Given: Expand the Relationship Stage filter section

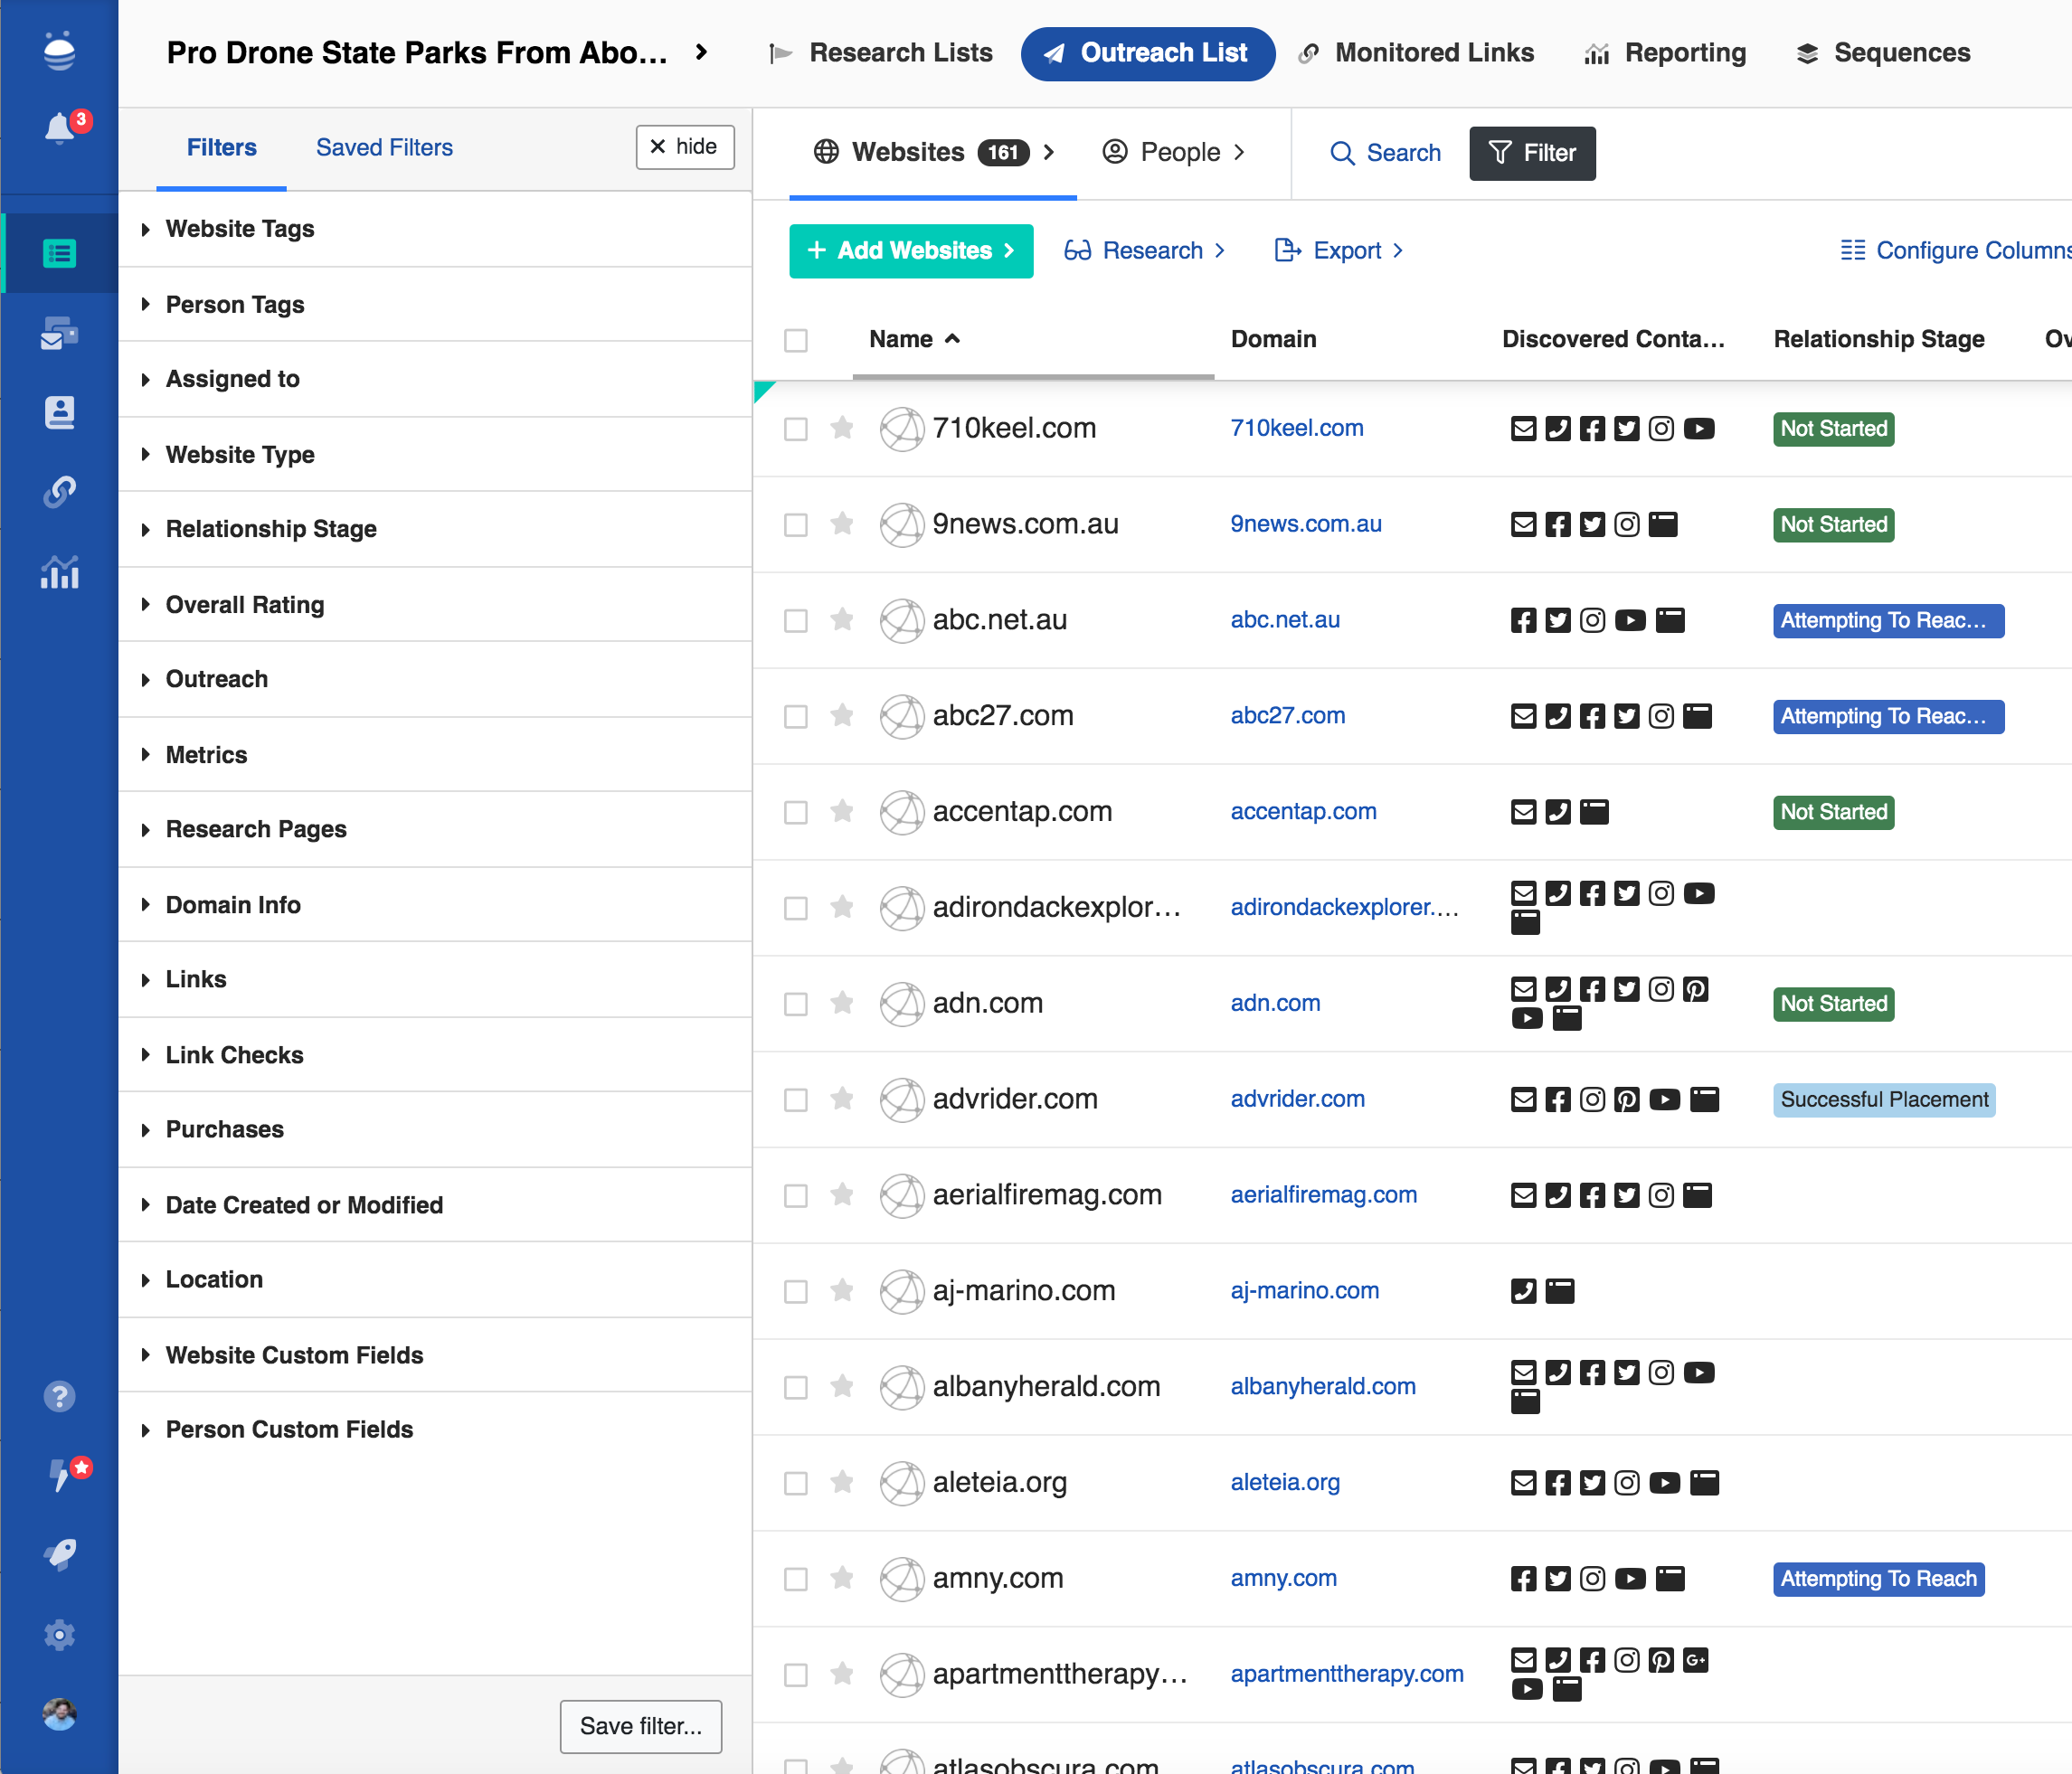Looking at the screenshot, I should tap(271, 529).
